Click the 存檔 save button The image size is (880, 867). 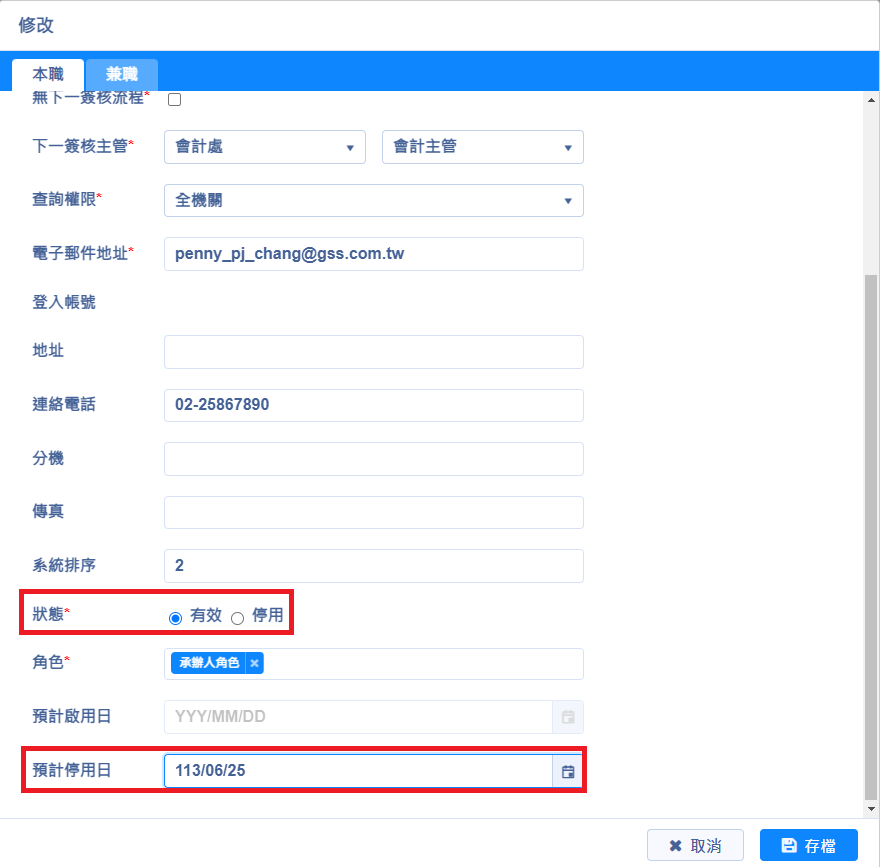tap(808, 845)
